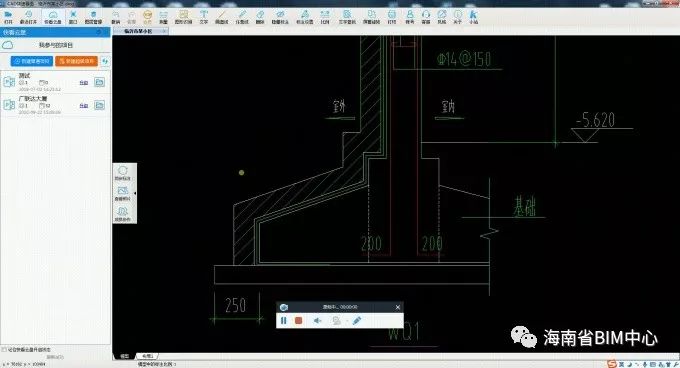680x368 pixels.
Task: Open the 文字查找 text search tool
Action: (x=347, y=17)
